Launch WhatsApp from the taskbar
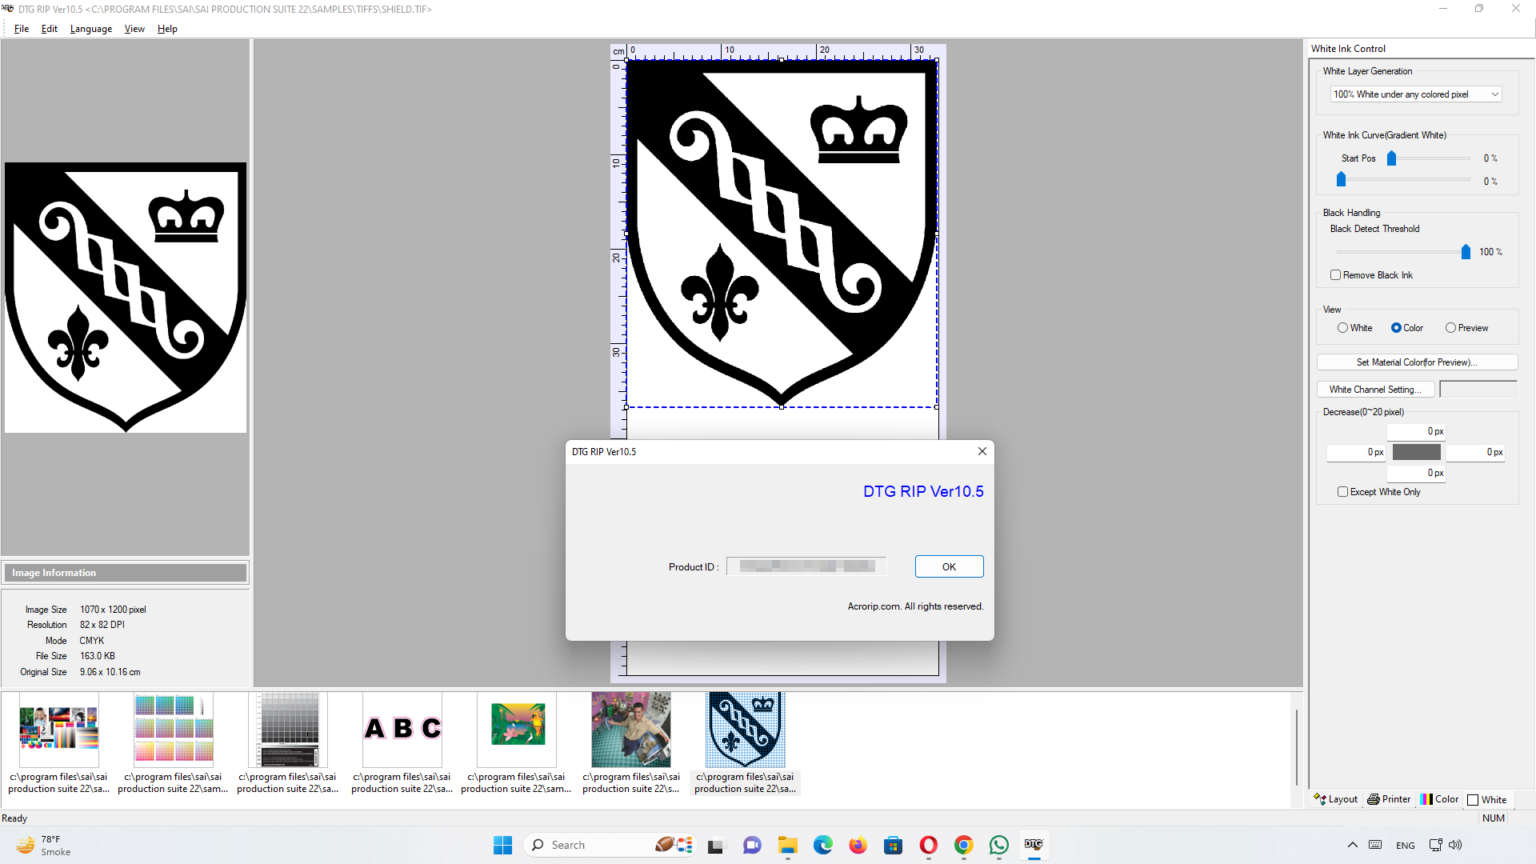 (998, 845)
